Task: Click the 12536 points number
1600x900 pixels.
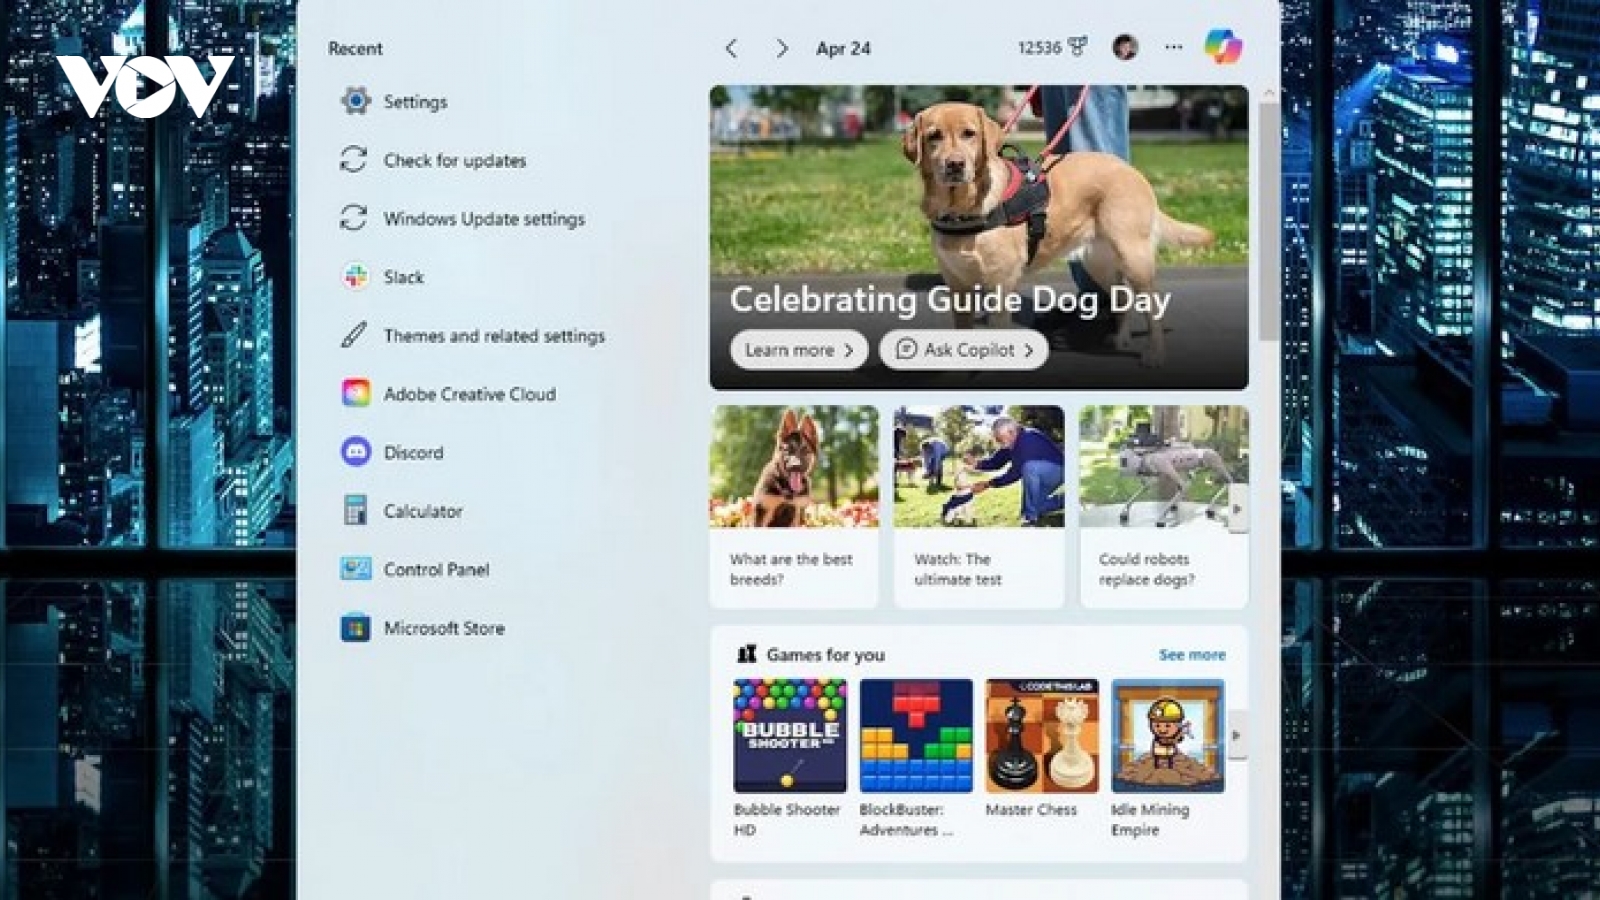Action: [x=1039, y=48]
